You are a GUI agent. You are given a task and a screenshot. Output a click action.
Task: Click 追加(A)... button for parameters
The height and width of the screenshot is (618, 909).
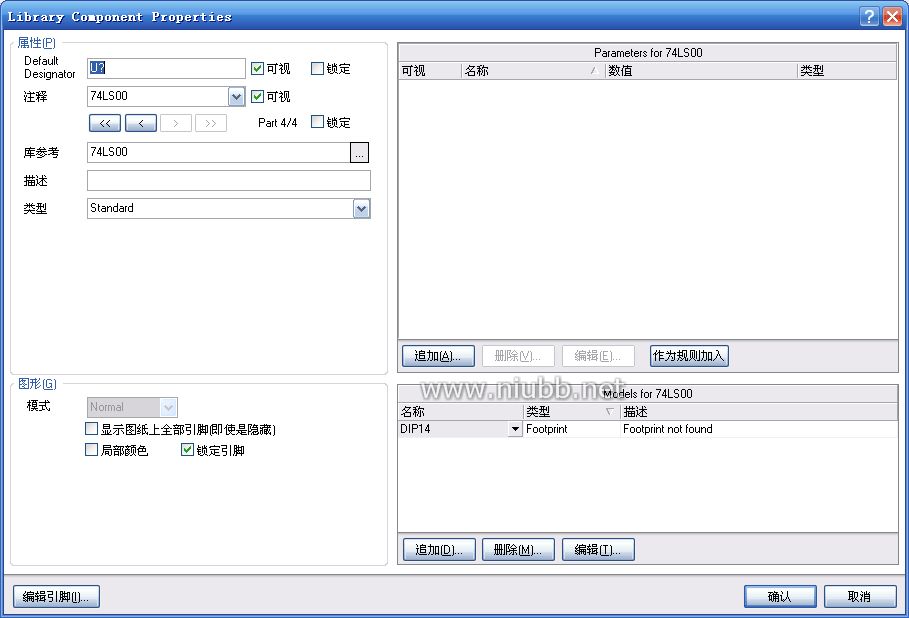(438, 356)
